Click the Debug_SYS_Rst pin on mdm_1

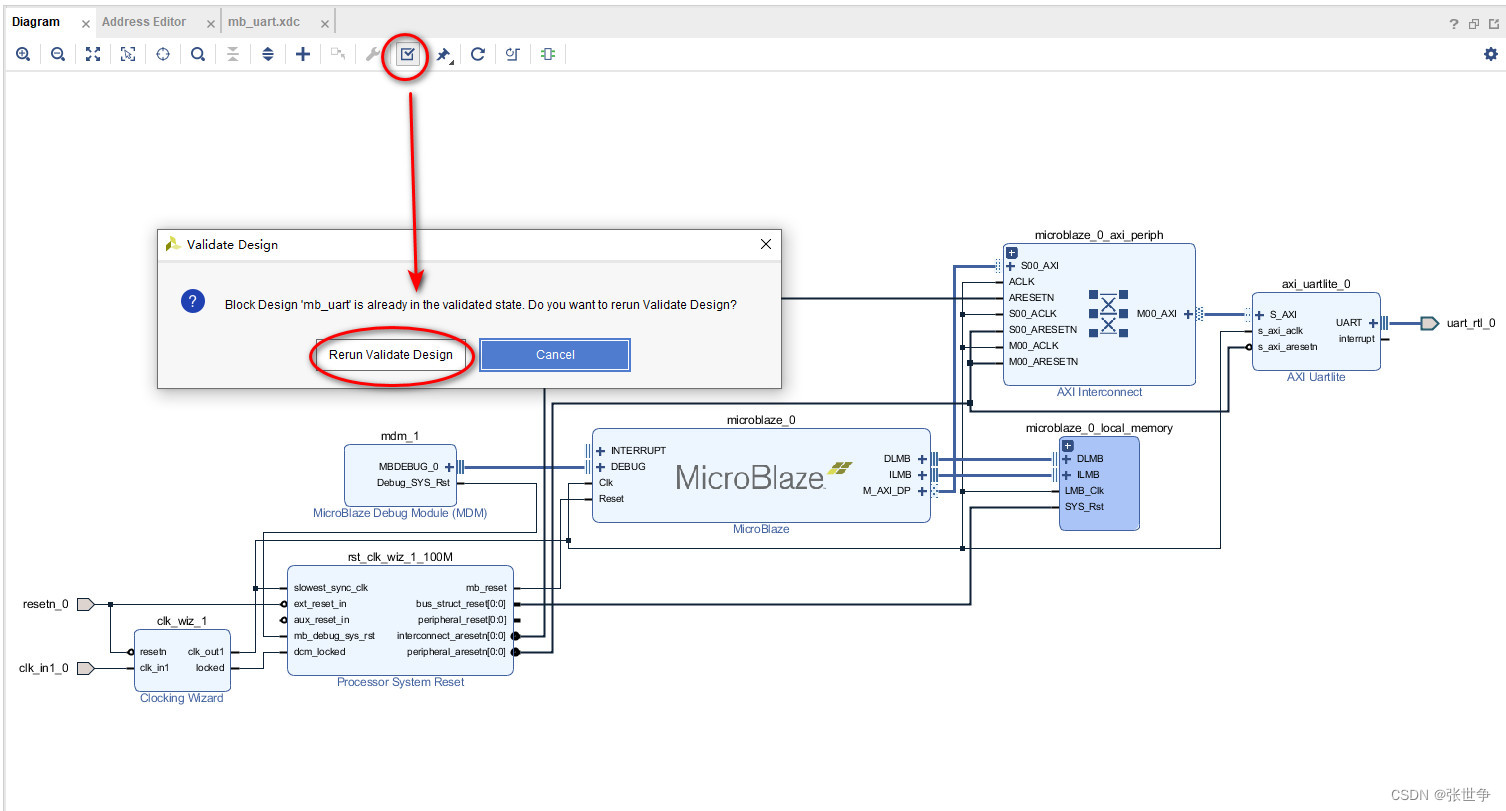click(x=414, y=483)
